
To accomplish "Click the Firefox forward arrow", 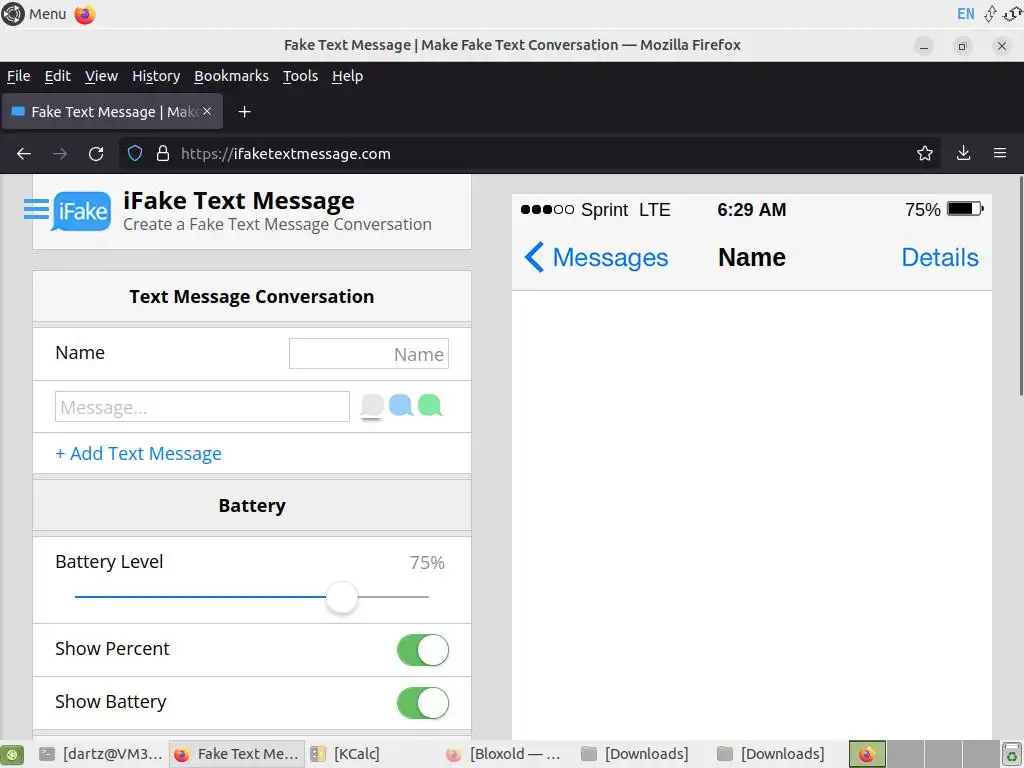I will click(x=60, y=153).
